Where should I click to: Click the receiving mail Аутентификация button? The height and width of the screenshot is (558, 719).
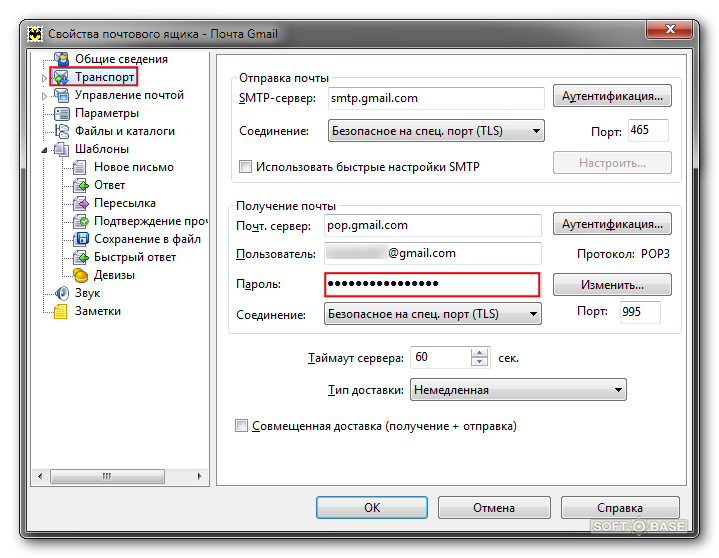[612, 224]
